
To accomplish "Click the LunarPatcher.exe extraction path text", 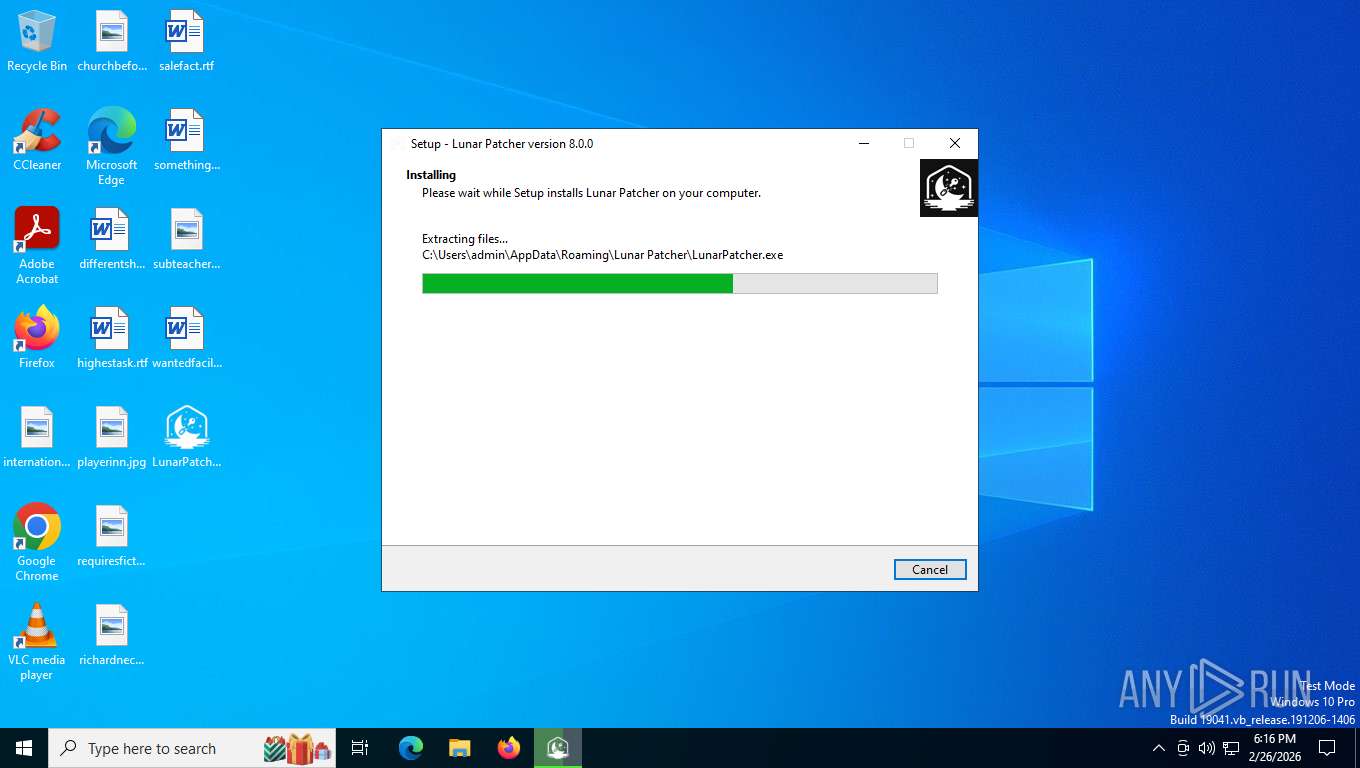I will click(x=602, y=255).
